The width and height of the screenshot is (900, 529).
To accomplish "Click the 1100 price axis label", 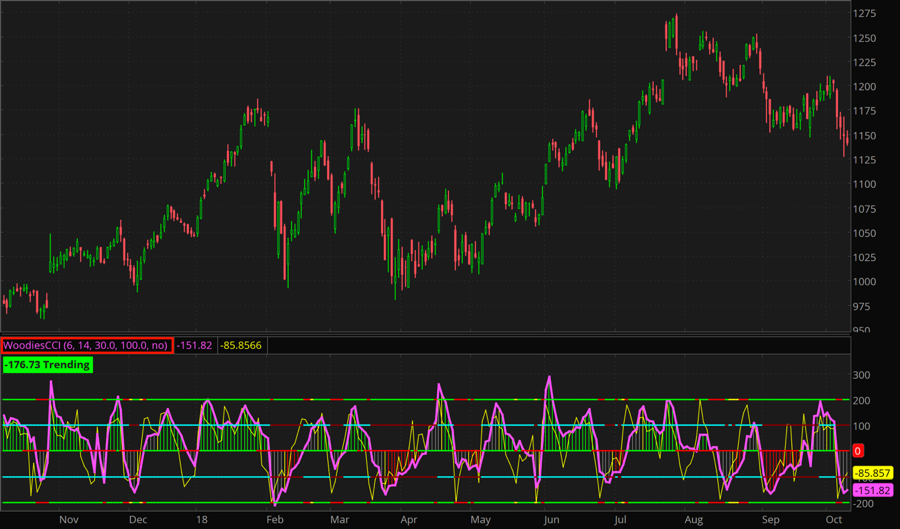I will click(865, 184).
